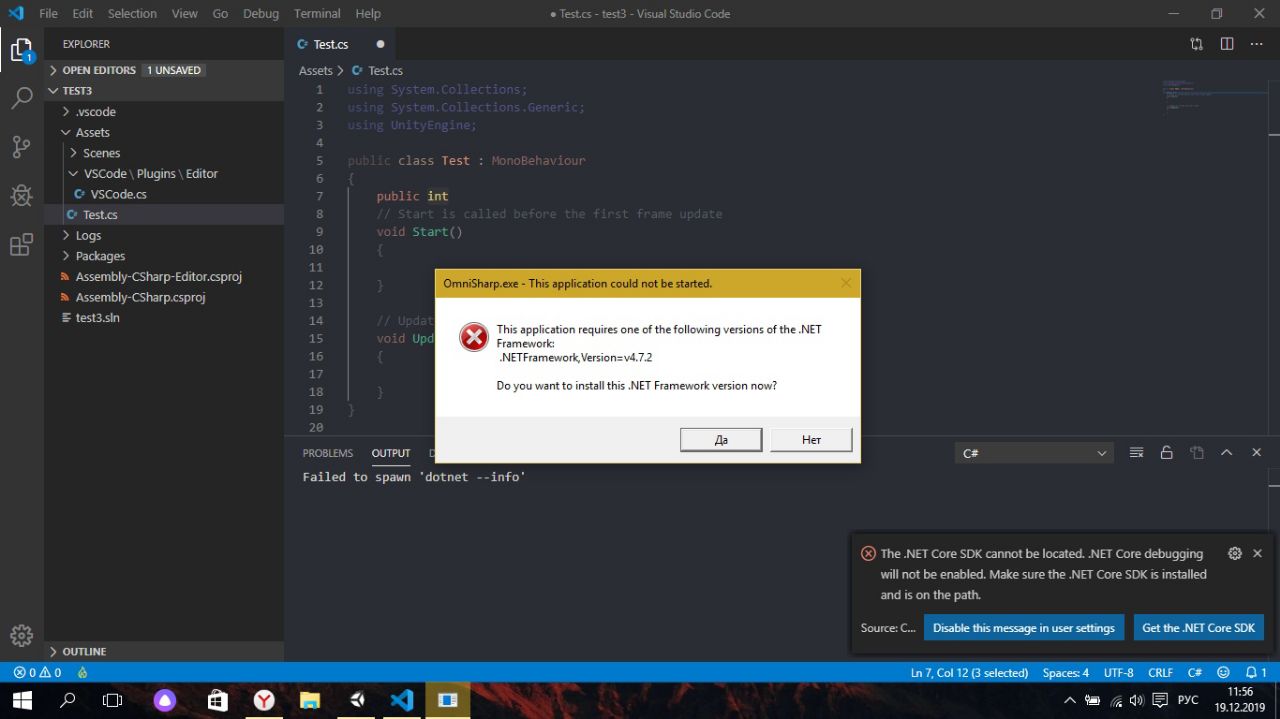Open the output log in editor
This screenshot has height=719, width=1280.
(x=1196, y=453)
